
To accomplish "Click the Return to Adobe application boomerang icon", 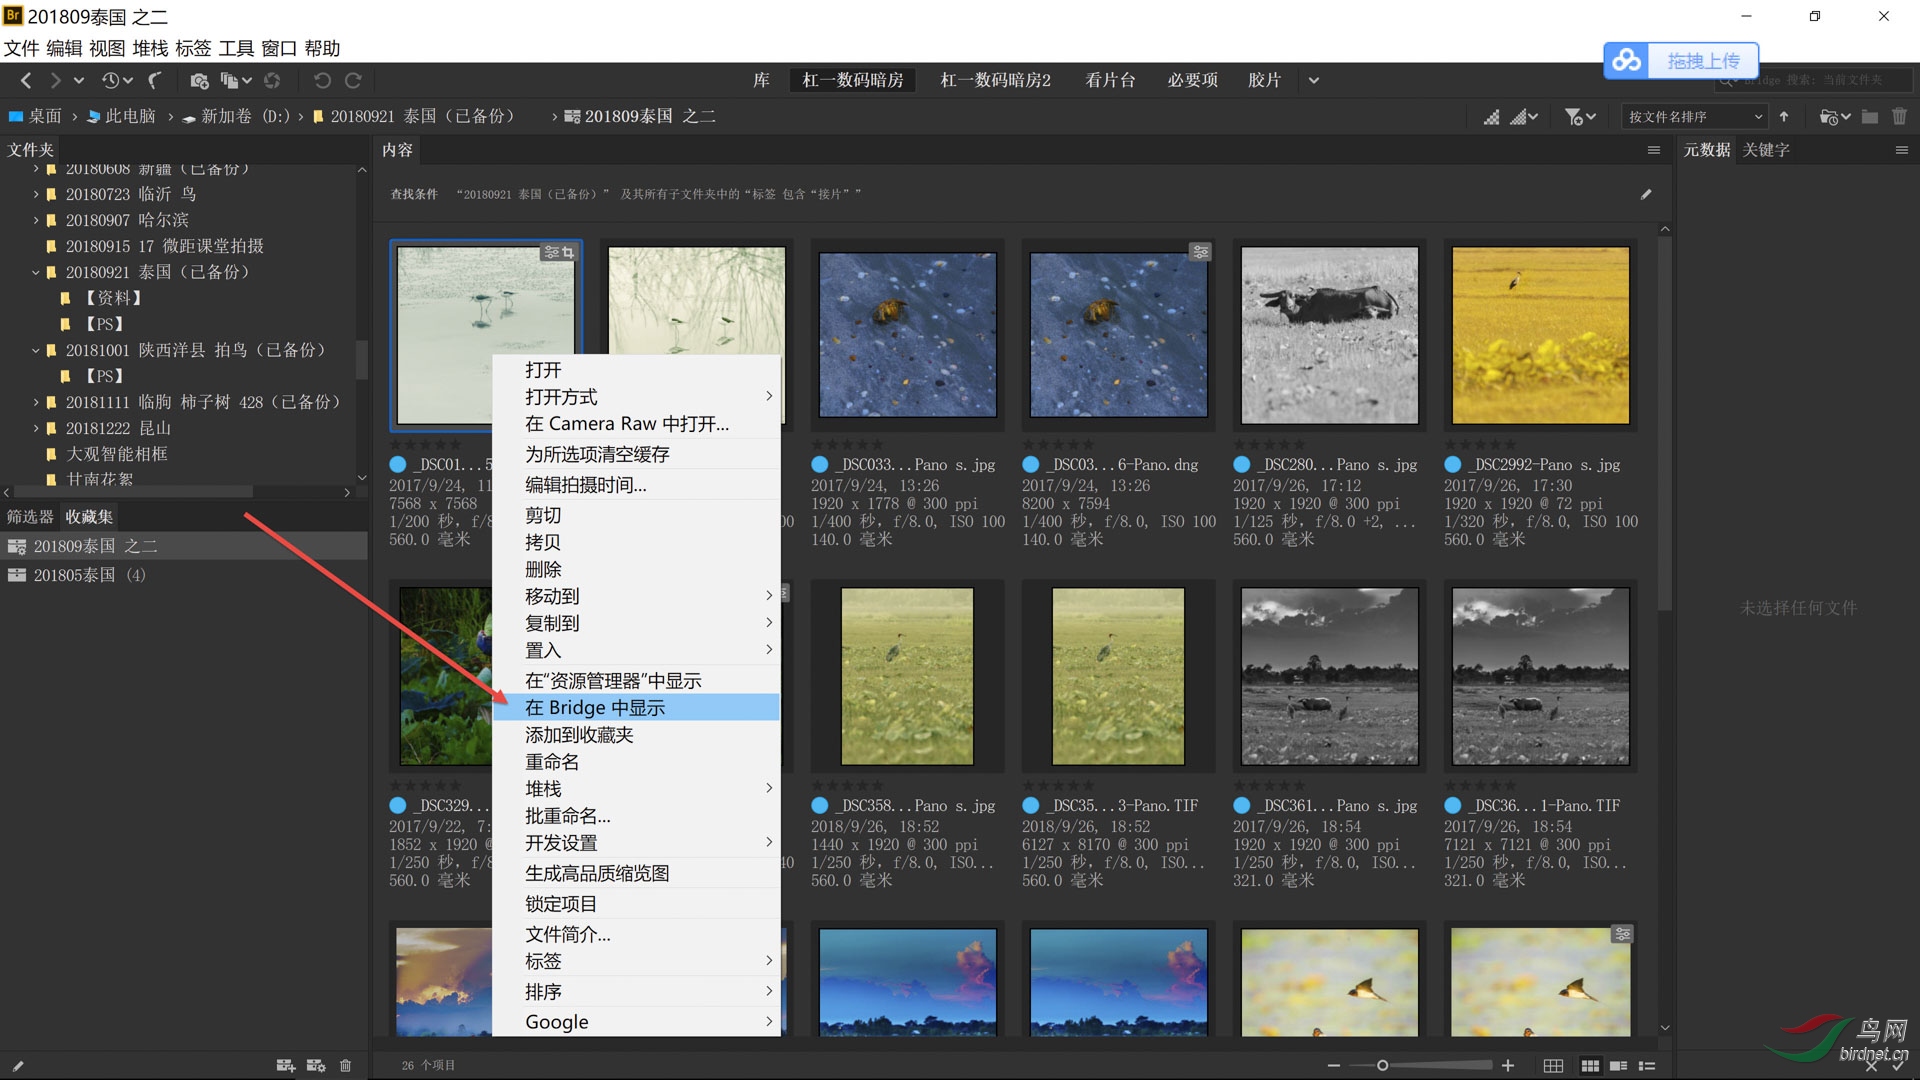I will click(155, 80).
